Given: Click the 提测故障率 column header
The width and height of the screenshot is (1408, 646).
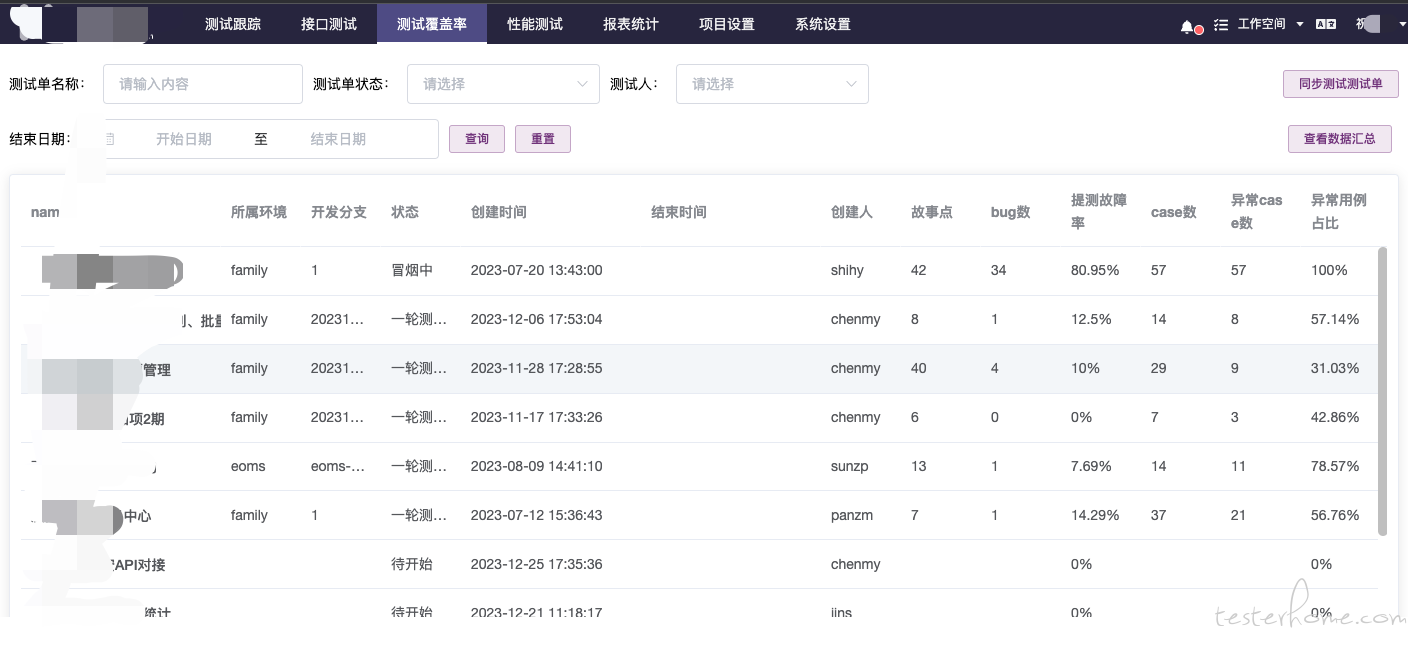Looking at the screenshot, I should pyautogui.click(x=1099, y=212).
